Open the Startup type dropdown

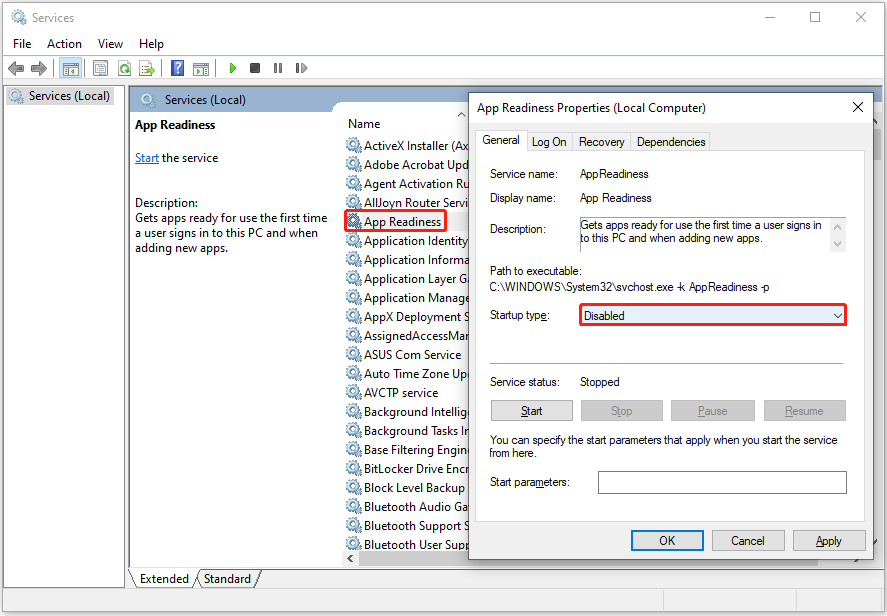713,315
